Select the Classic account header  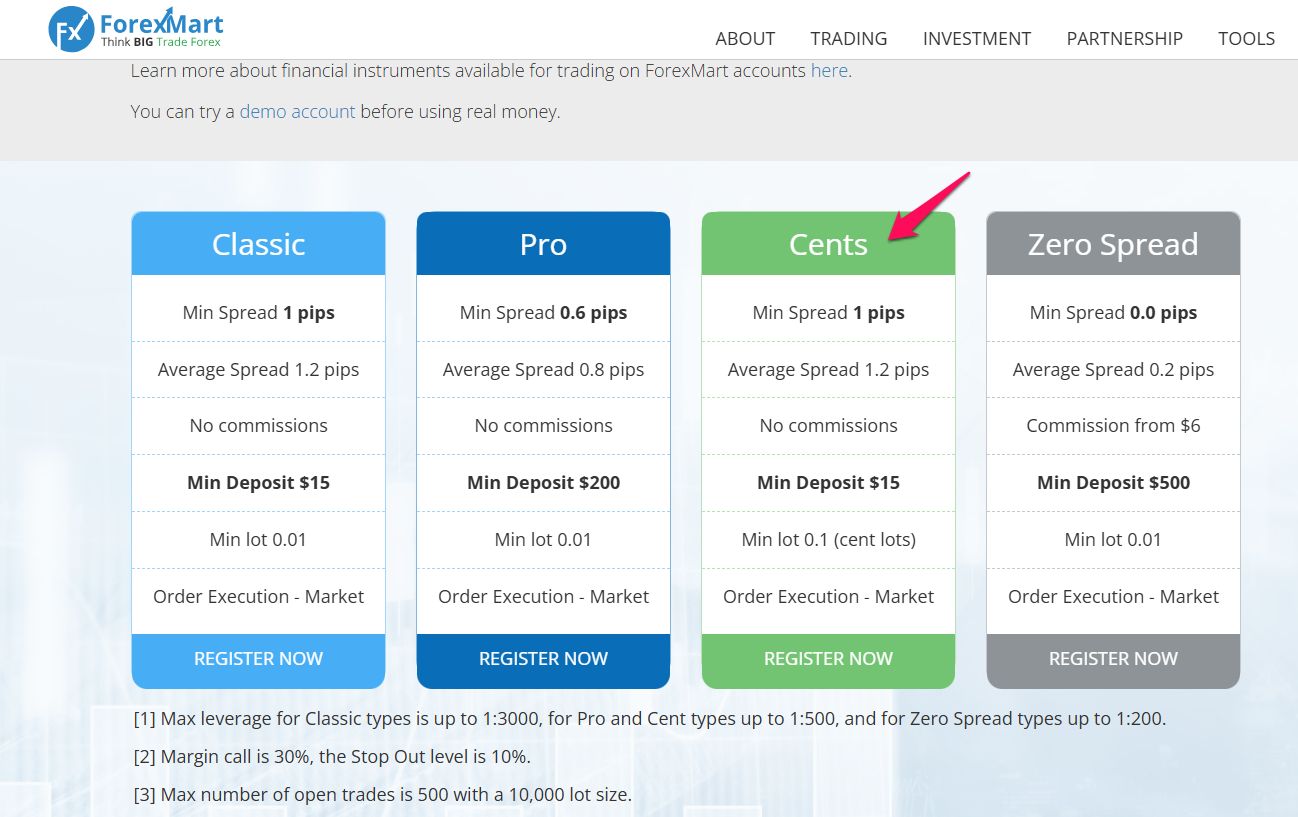258,244
